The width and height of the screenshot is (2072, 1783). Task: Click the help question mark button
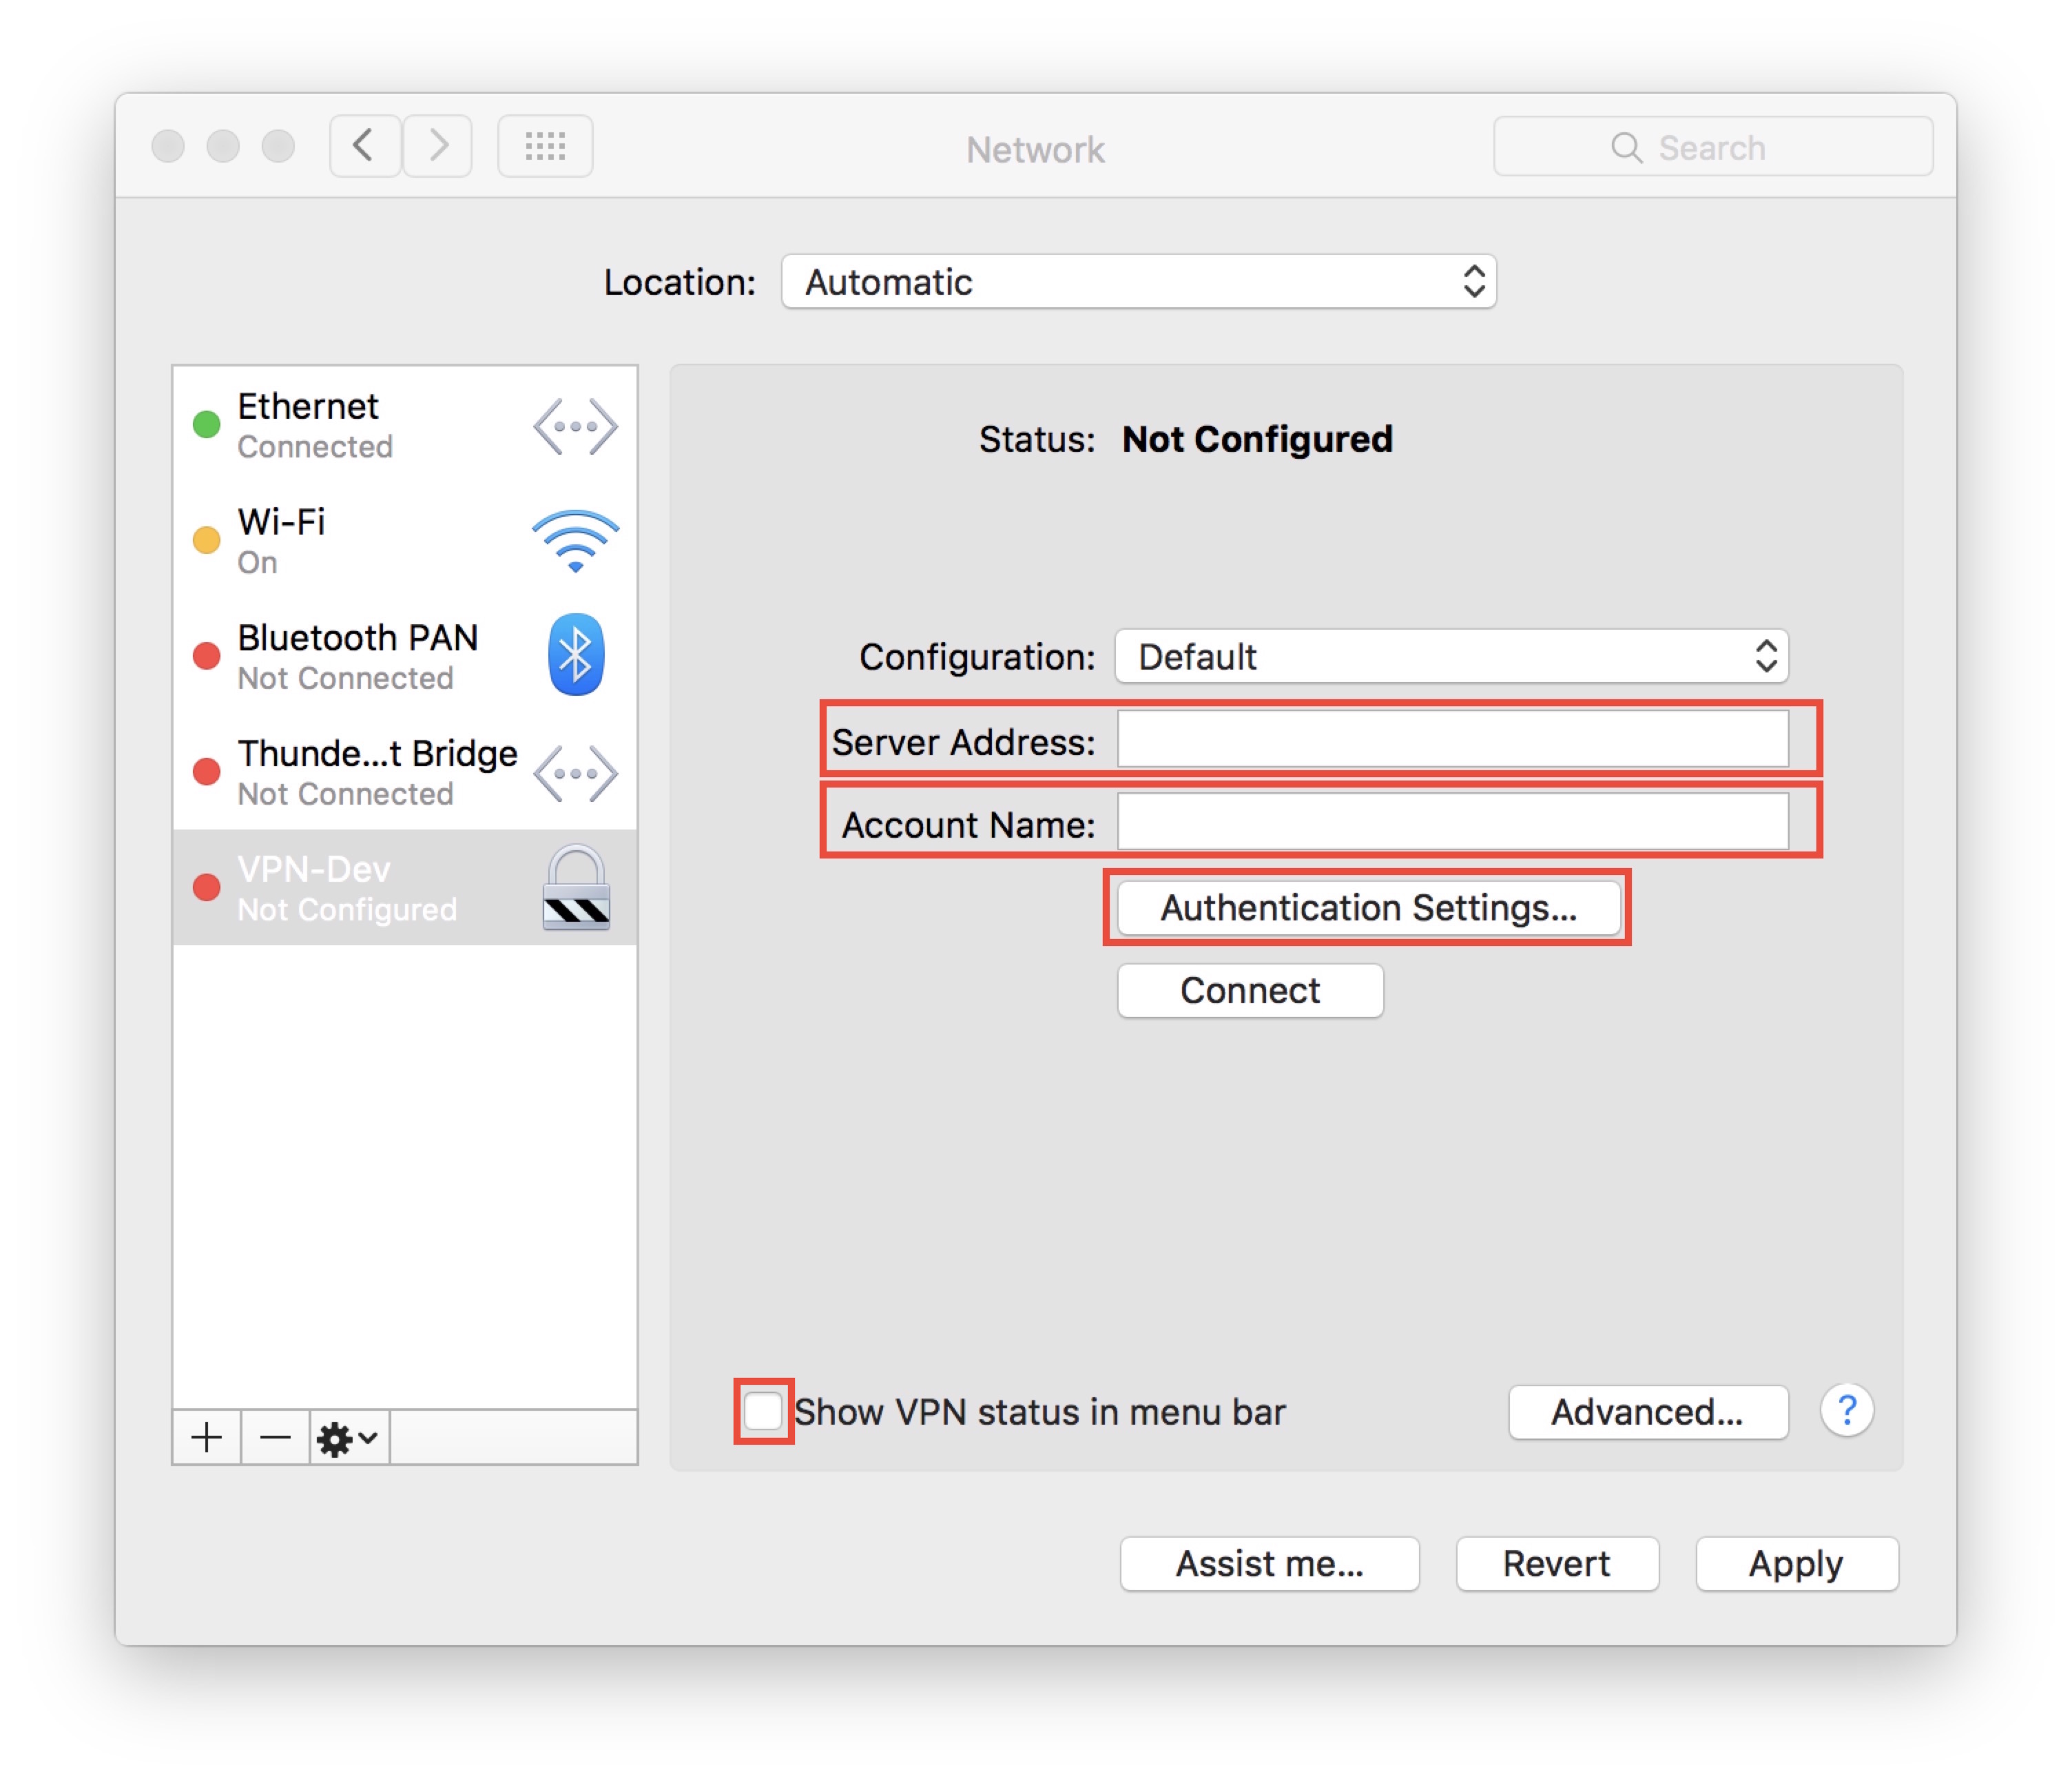pos(1846,1410)
